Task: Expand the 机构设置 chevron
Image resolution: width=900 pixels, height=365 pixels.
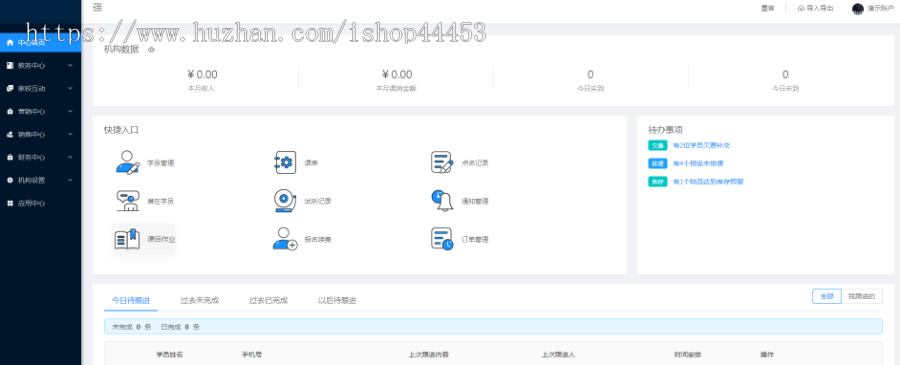Action: click(70, 180)
